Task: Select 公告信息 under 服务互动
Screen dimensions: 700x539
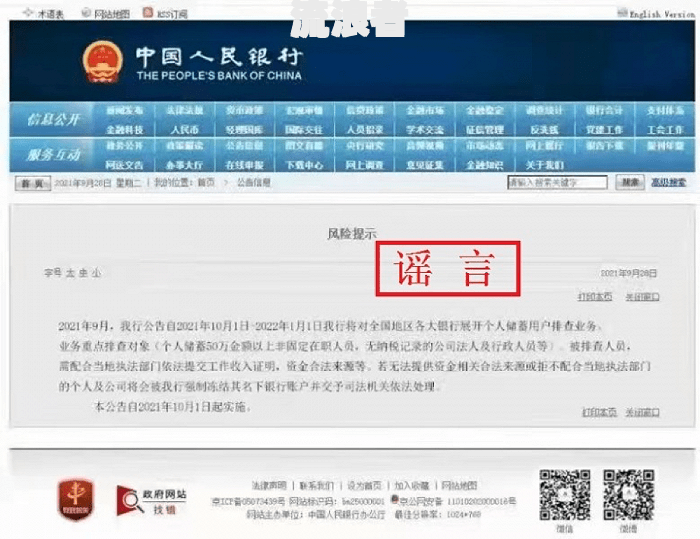Action: coord(244,146)
